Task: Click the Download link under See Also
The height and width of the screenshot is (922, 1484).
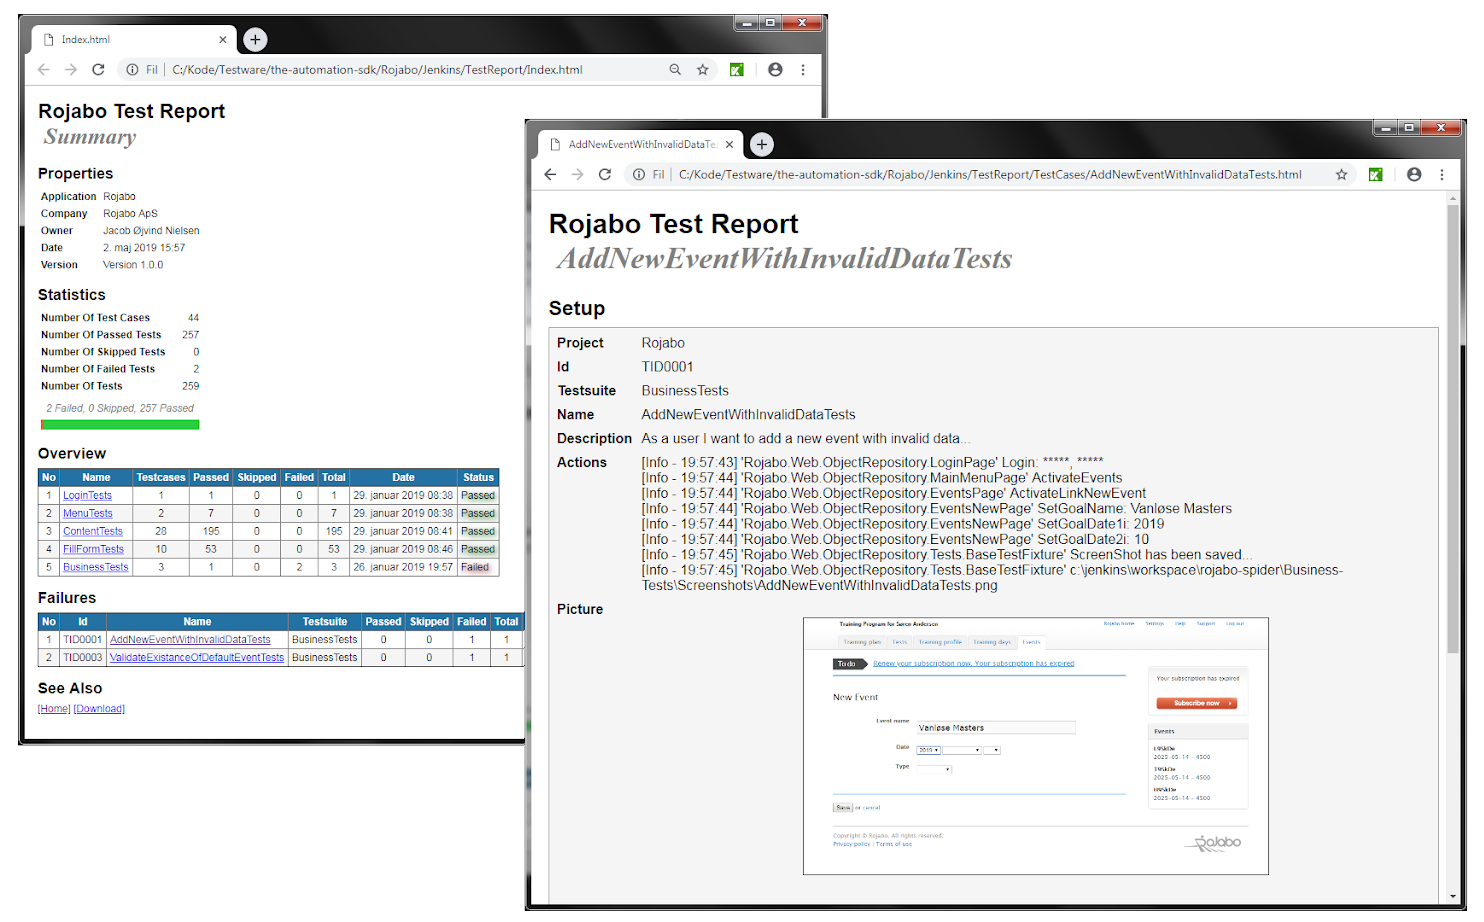Action: [x=99, y=709]
